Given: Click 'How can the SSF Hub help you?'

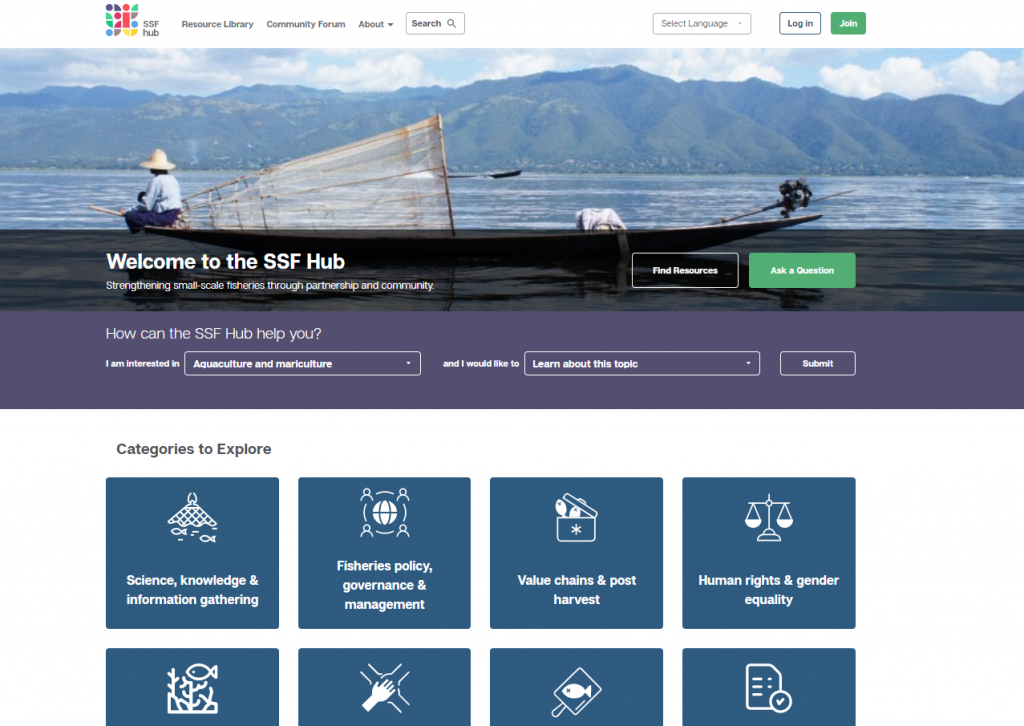Looking at the screenshot, I should pyautogui.click(x=214, y=334).
